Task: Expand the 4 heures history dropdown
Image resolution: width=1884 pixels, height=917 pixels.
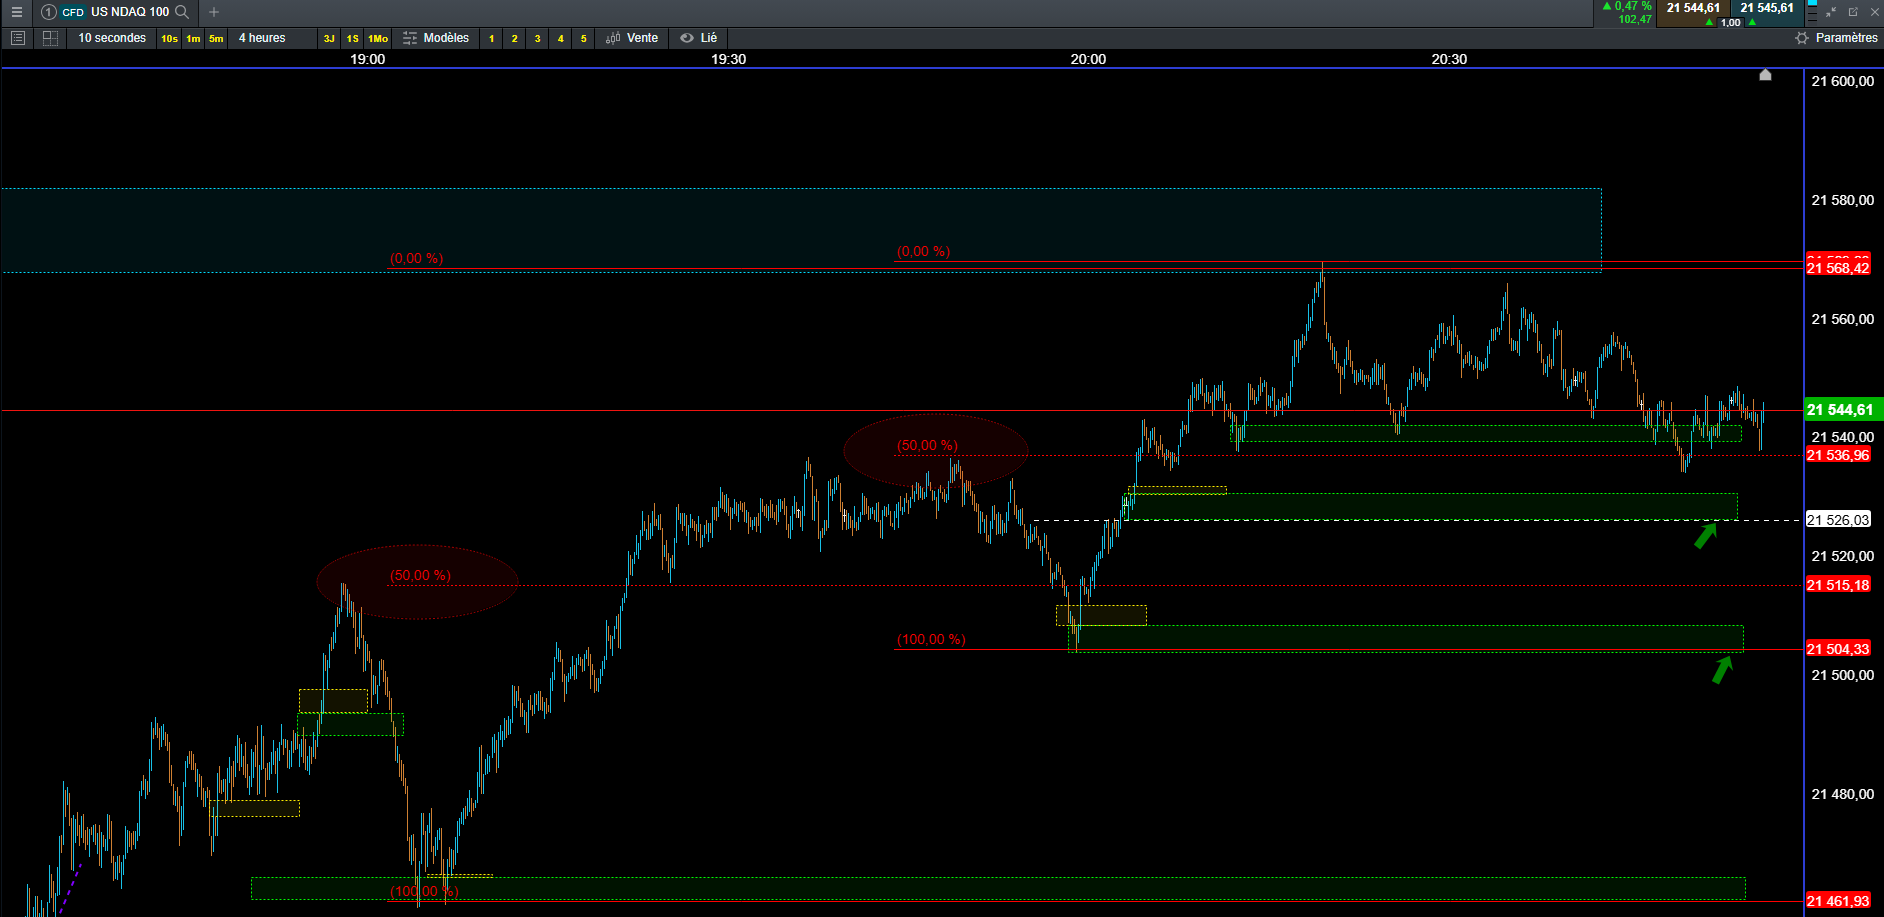Action: 262,38
